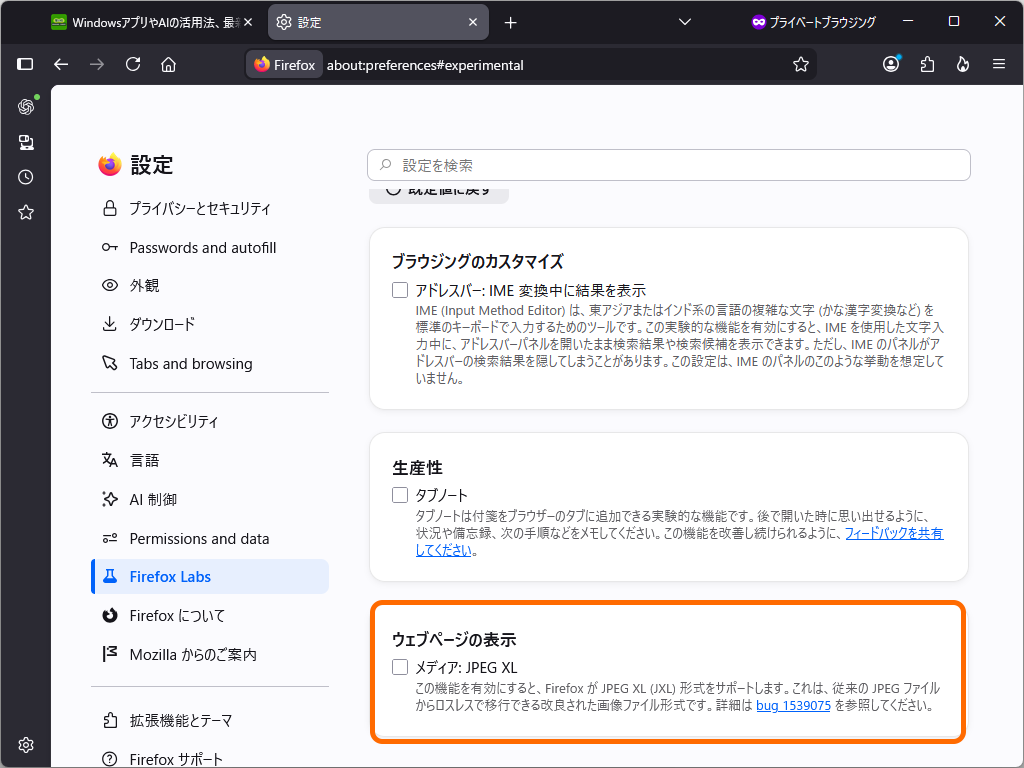Click the flame forget button

point(963,64)
